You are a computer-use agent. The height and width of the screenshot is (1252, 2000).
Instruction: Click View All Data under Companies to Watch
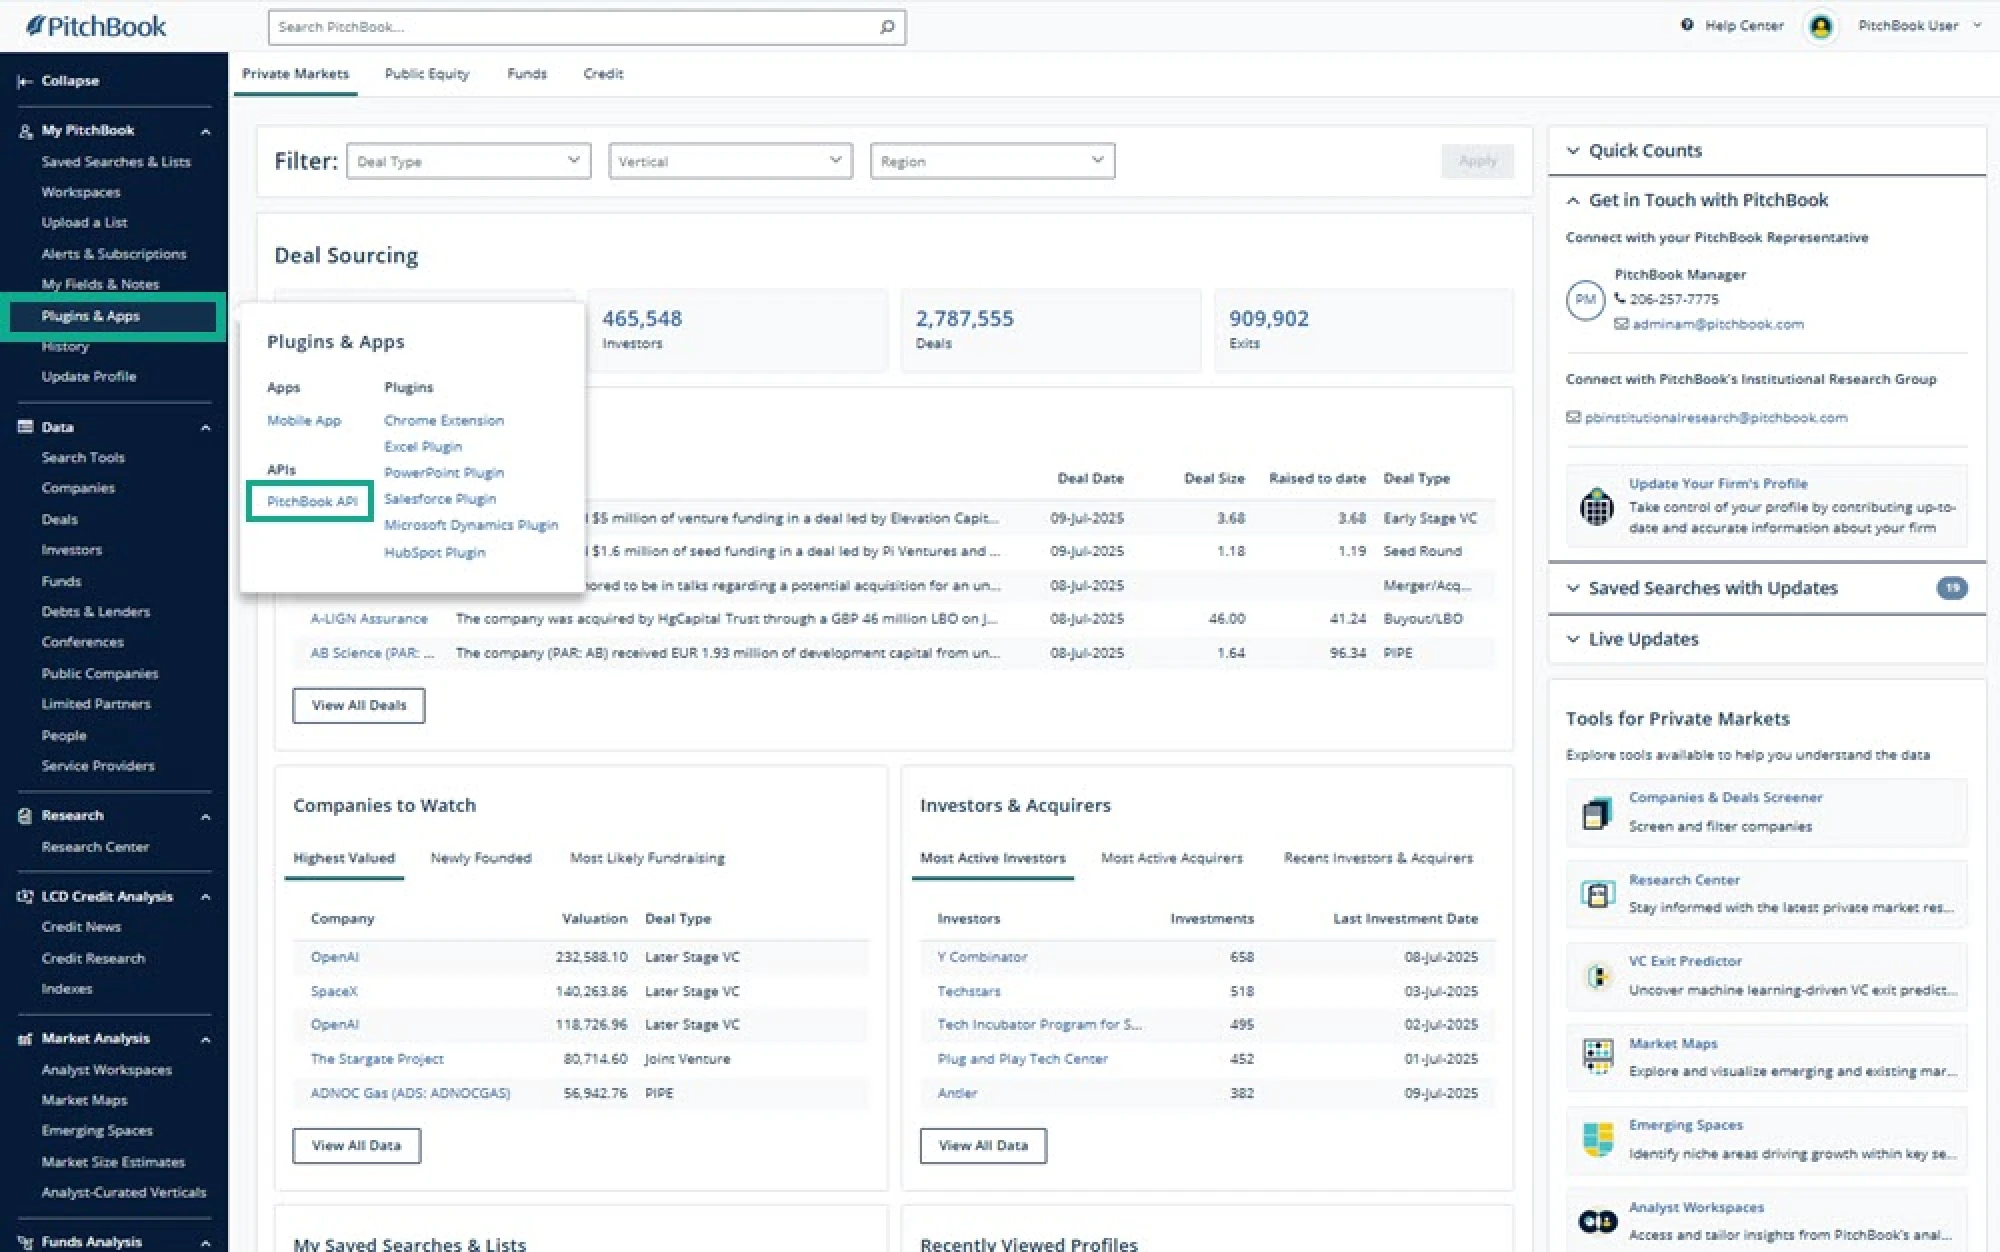tap(356, 1146)
